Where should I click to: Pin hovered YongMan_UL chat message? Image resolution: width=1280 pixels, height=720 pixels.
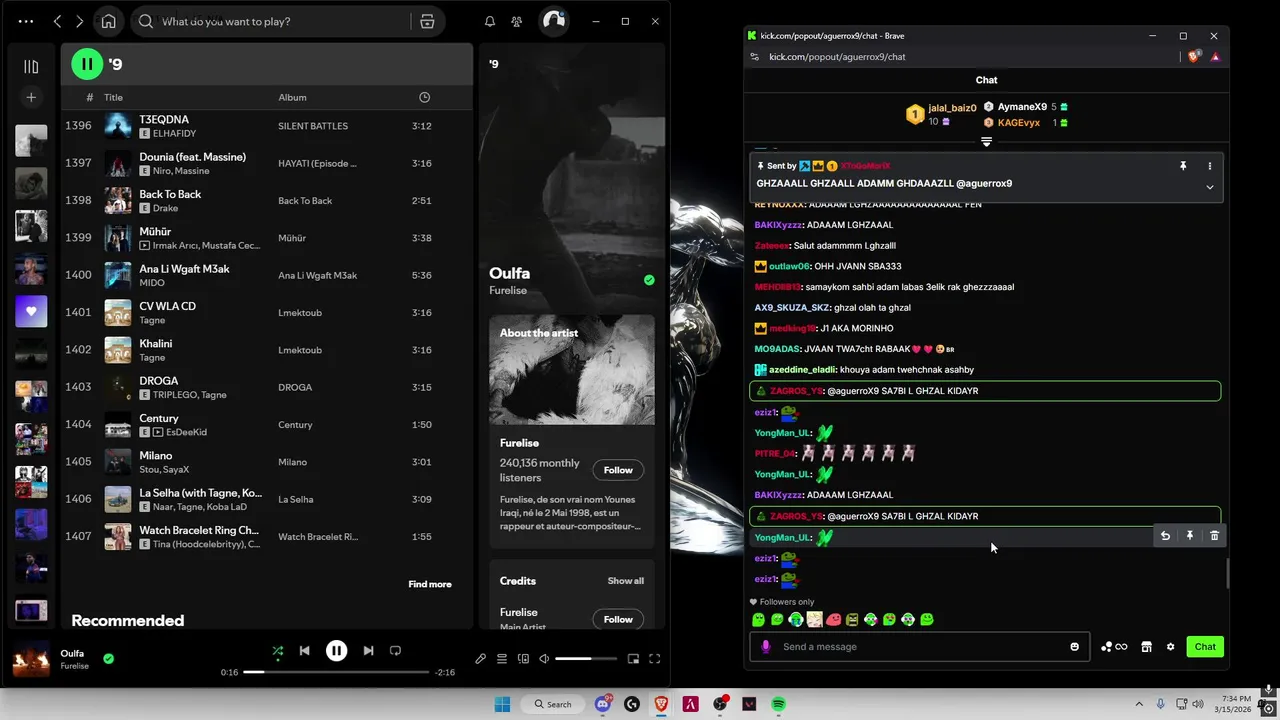tap(1190, 536)
